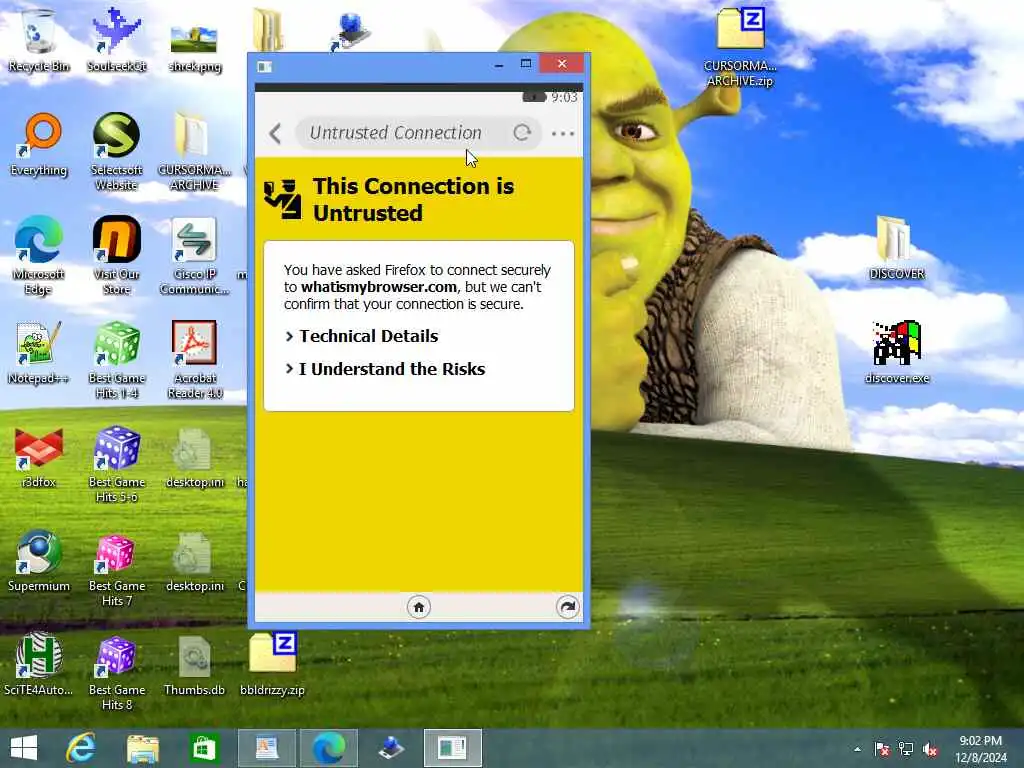Screen dimensions: 1024x768
Task: Open the Windows Store from the taskbar
Action: (x=204, y=748)
